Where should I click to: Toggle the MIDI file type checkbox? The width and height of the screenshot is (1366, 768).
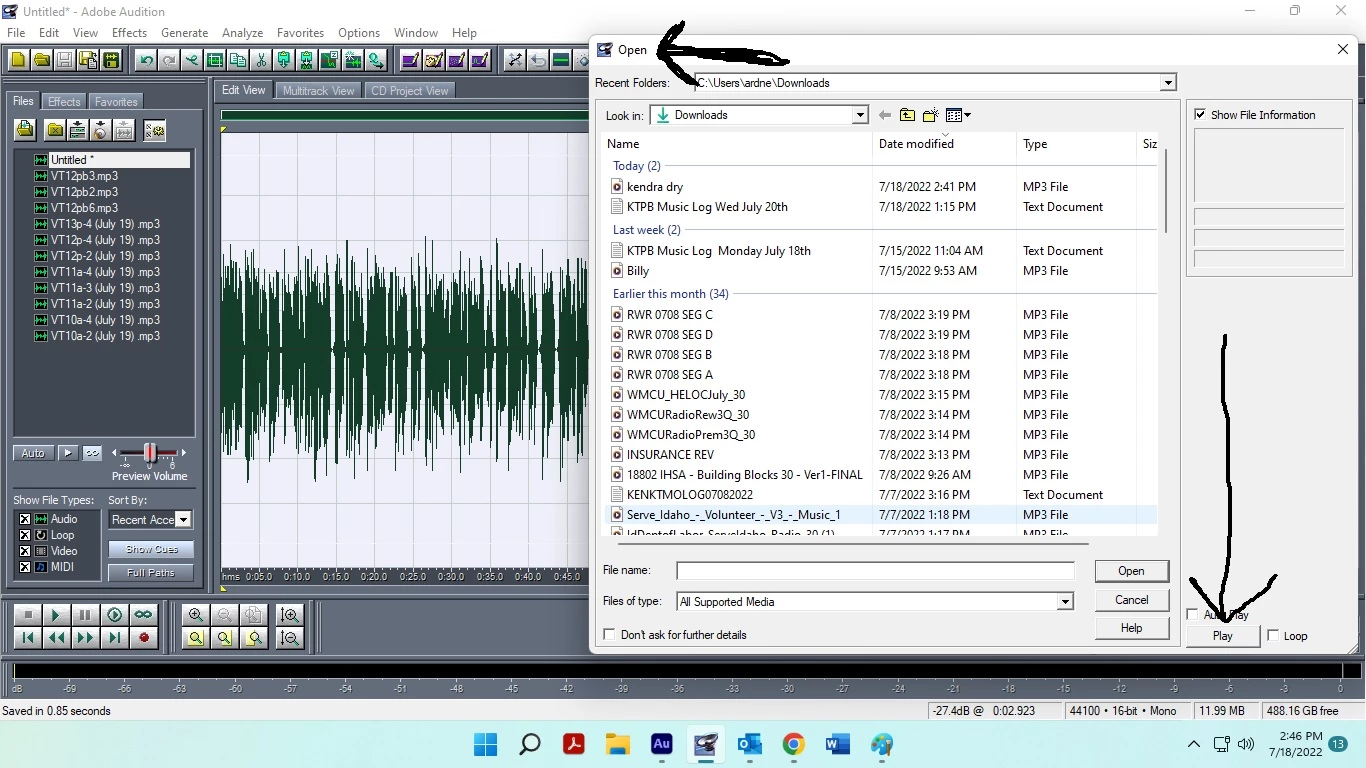(x=25, y=567)
